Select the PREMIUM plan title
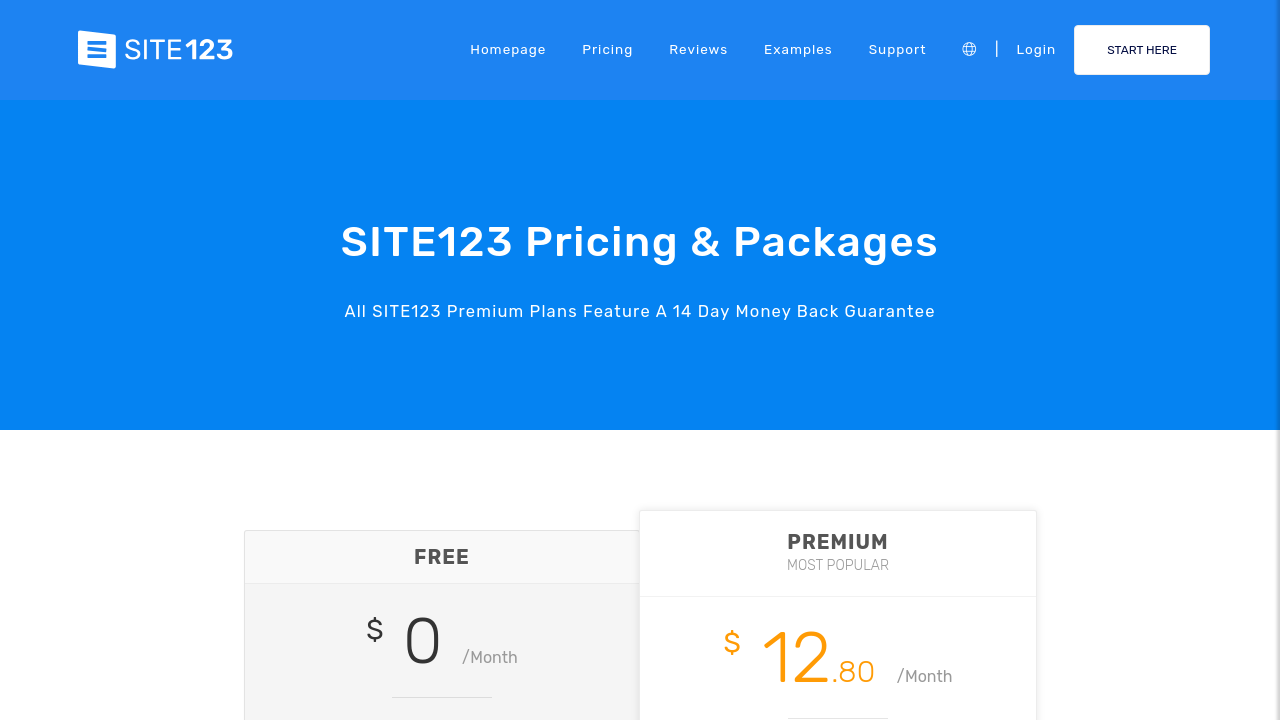Screen dimensions: 1280x720 (838, 542)
